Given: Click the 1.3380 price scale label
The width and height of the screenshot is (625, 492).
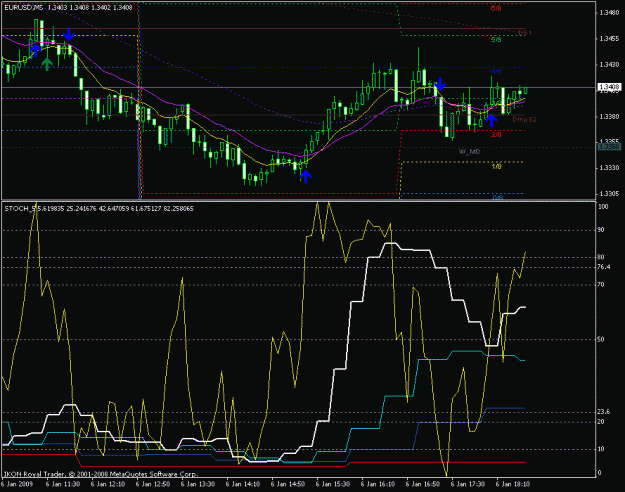Looking at the screenshot, I should tap(609, 117).
